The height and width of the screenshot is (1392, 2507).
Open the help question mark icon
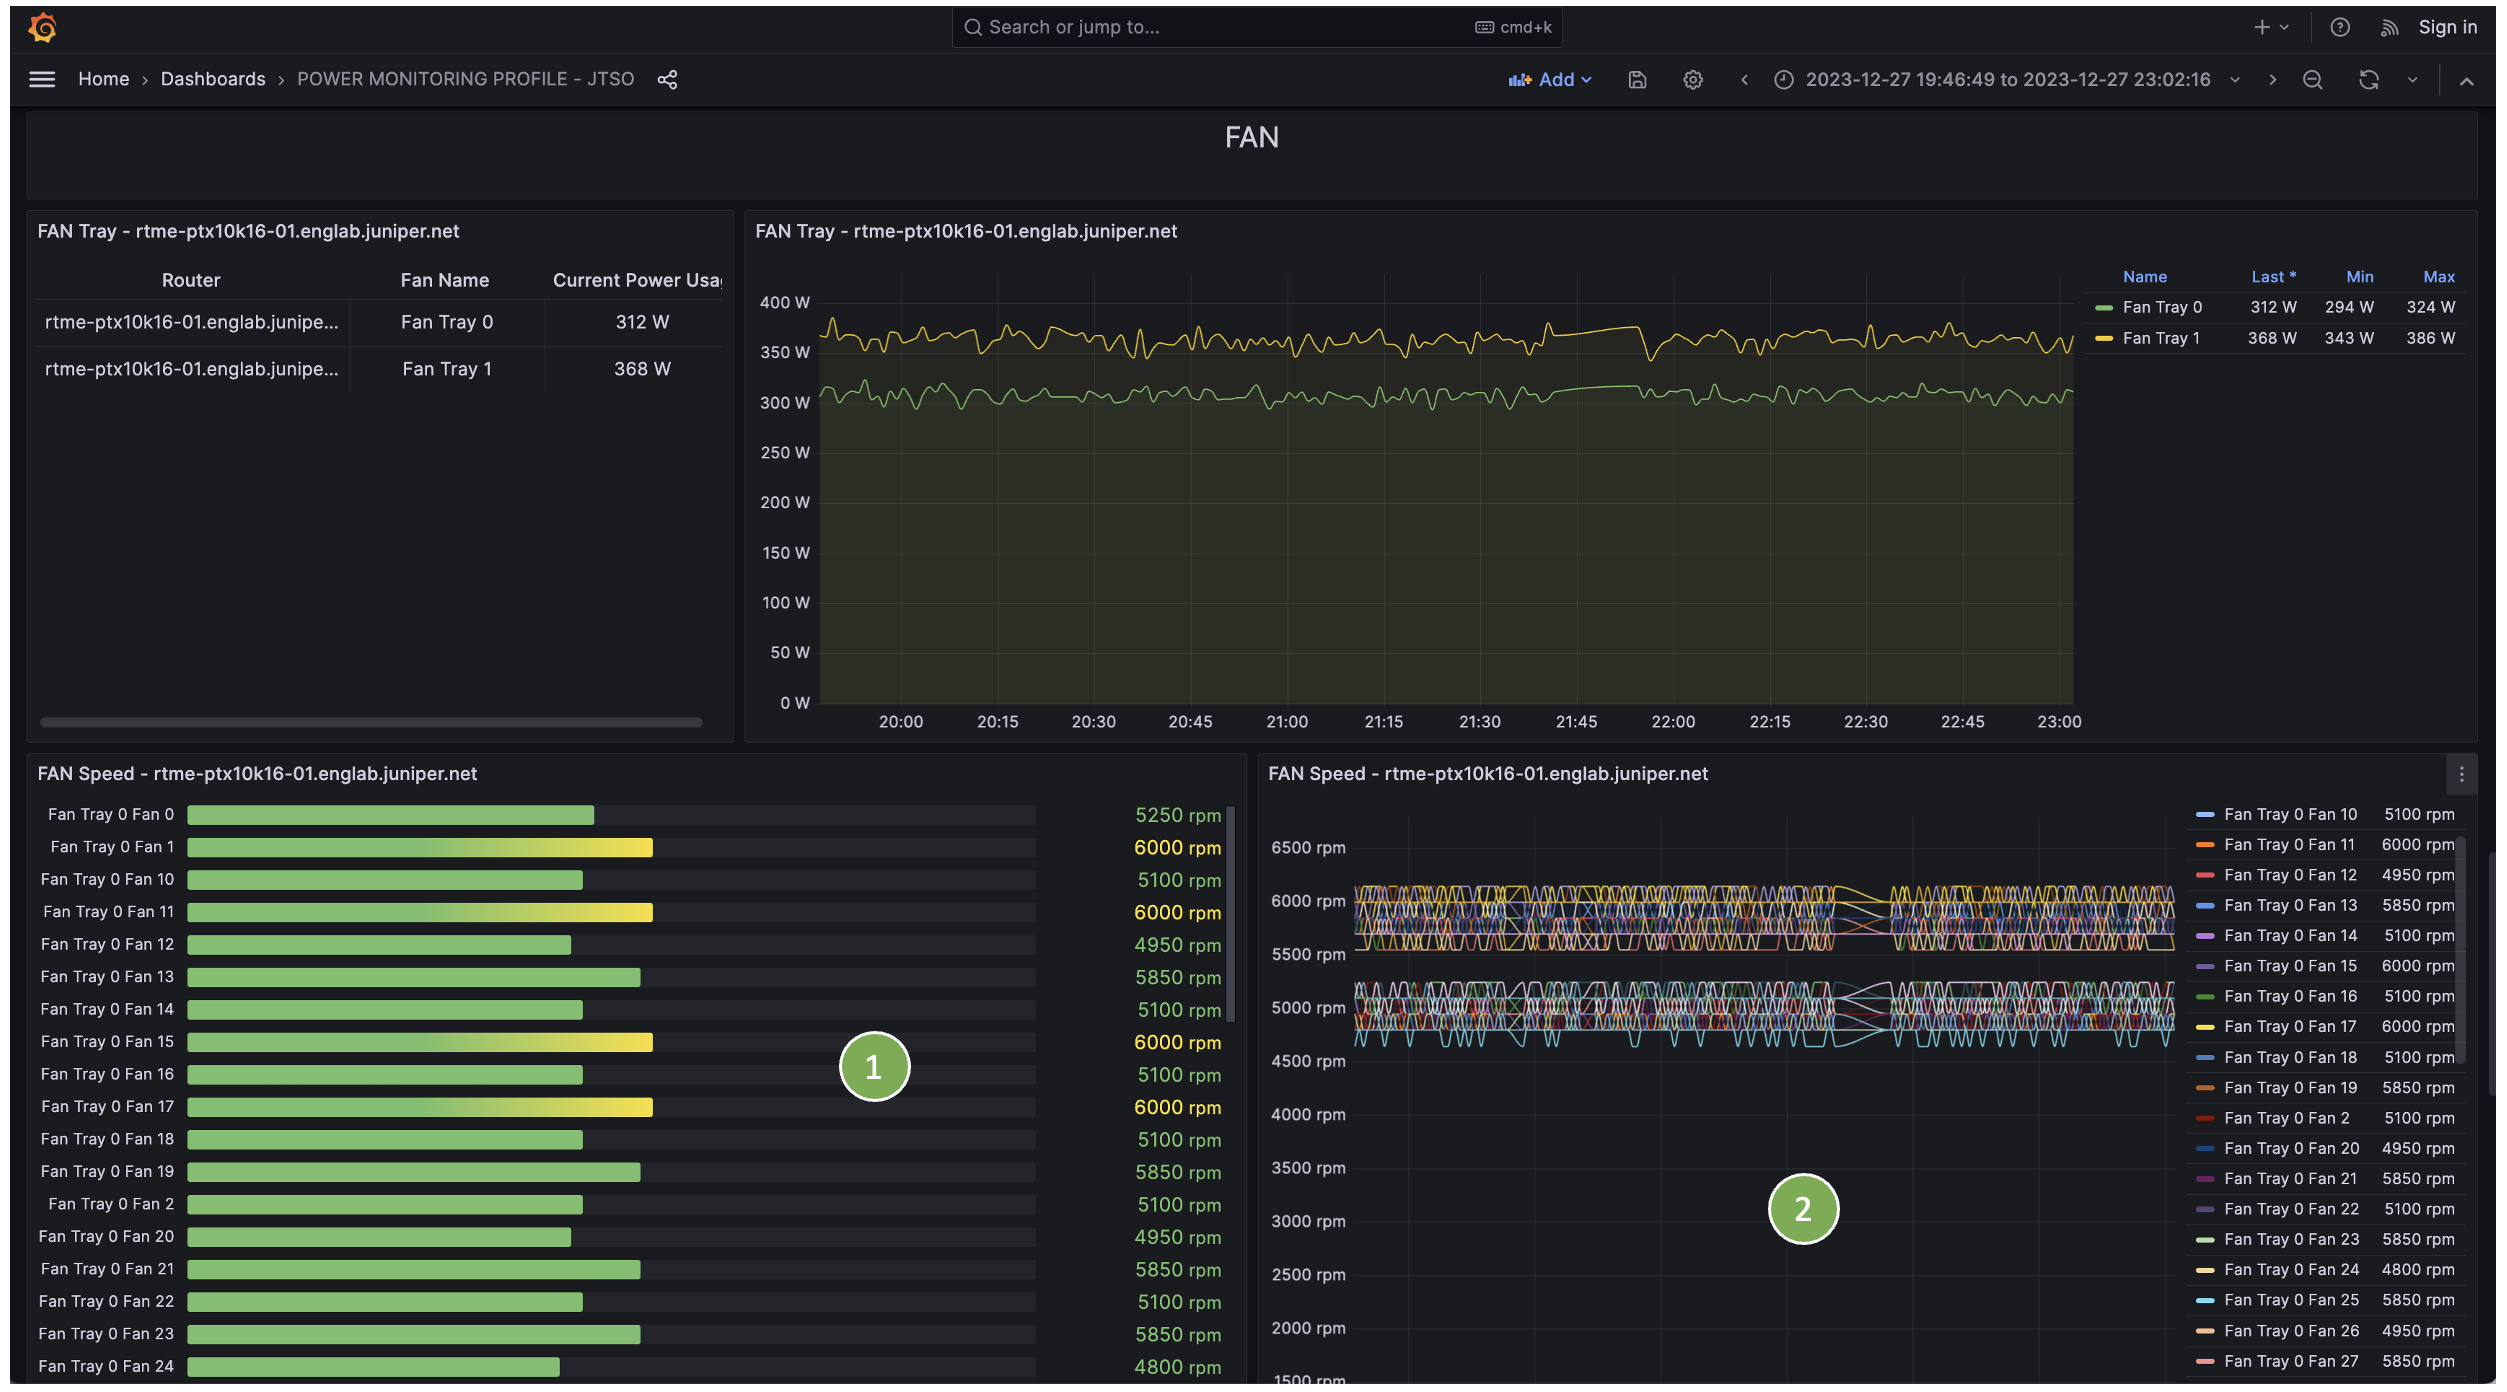pyautogui.click(x=2340, y=27)
